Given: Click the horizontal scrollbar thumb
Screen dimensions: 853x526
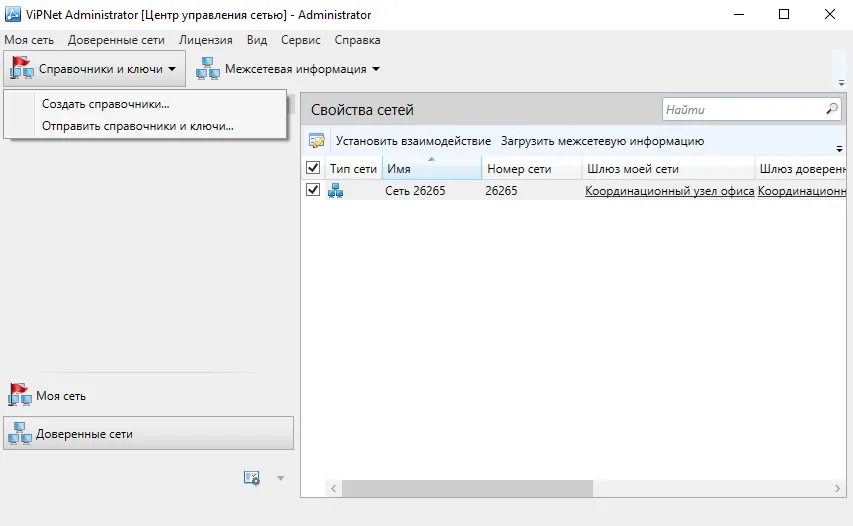Looking at the screenshot, I should [x=467, y=488].
